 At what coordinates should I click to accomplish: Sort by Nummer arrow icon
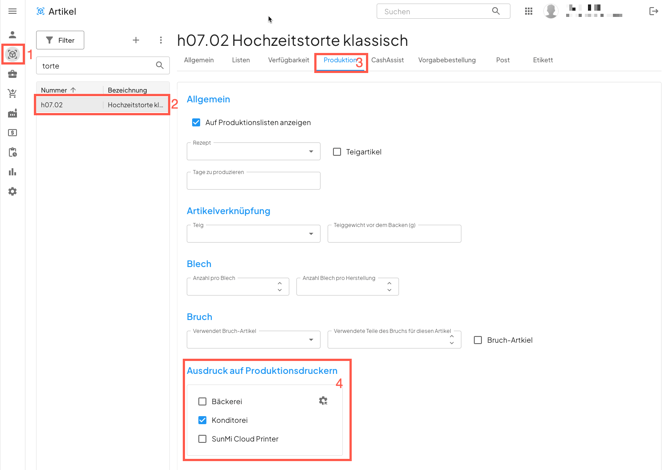pyautogui.click(x=73, y=90)
